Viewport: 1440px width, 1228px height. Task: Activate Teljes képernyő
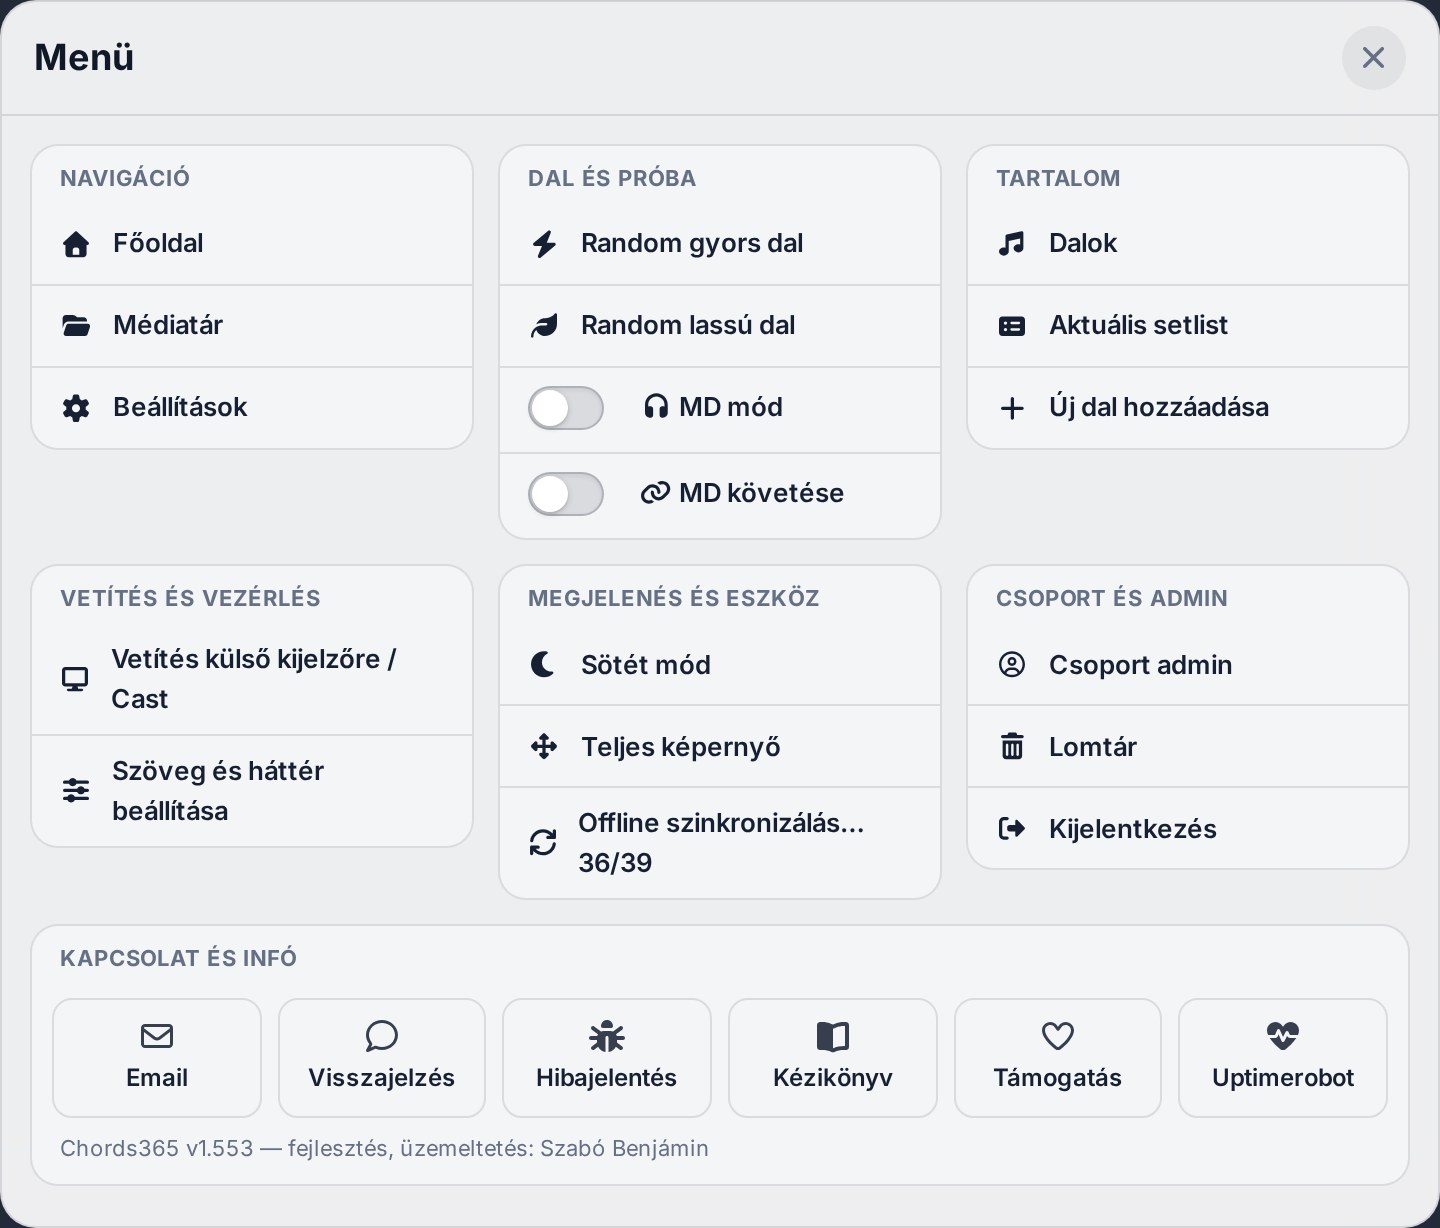coord(720,746)
